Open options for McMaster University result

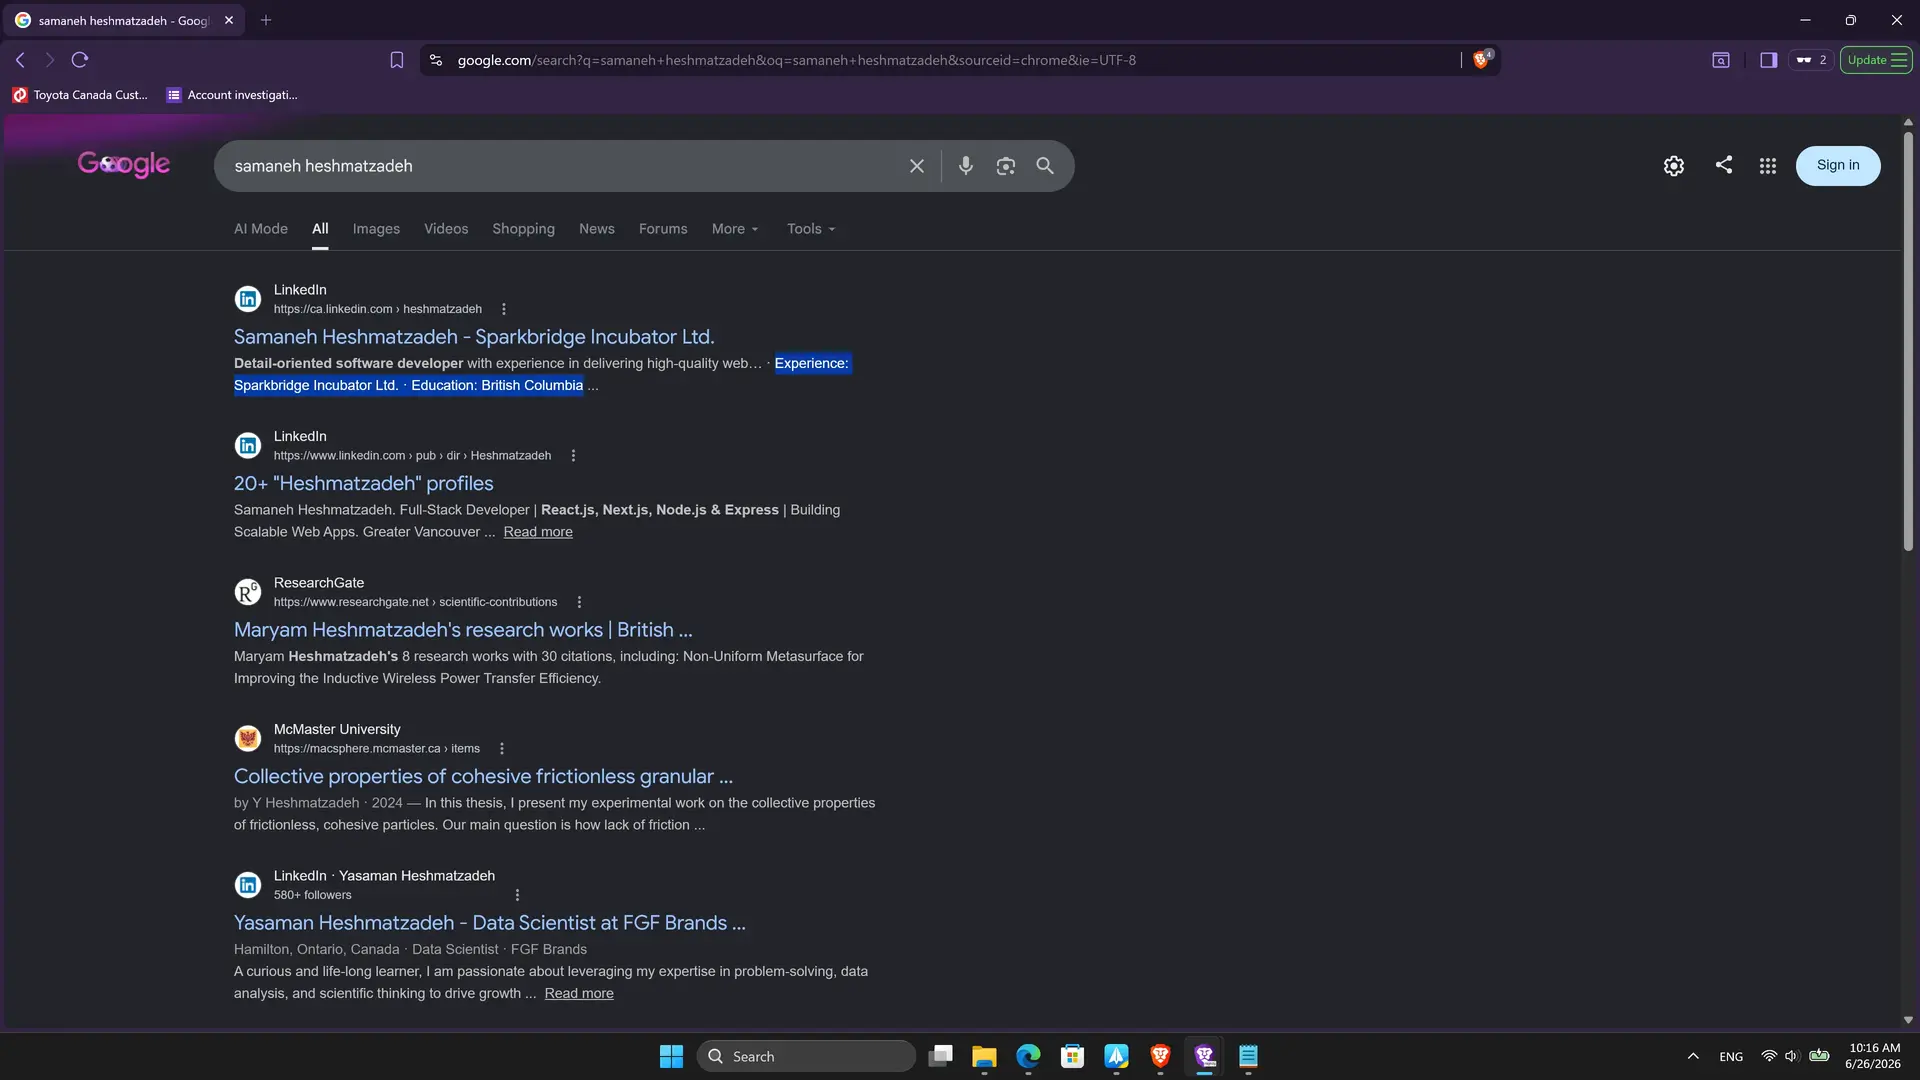(x=502, y=749)
